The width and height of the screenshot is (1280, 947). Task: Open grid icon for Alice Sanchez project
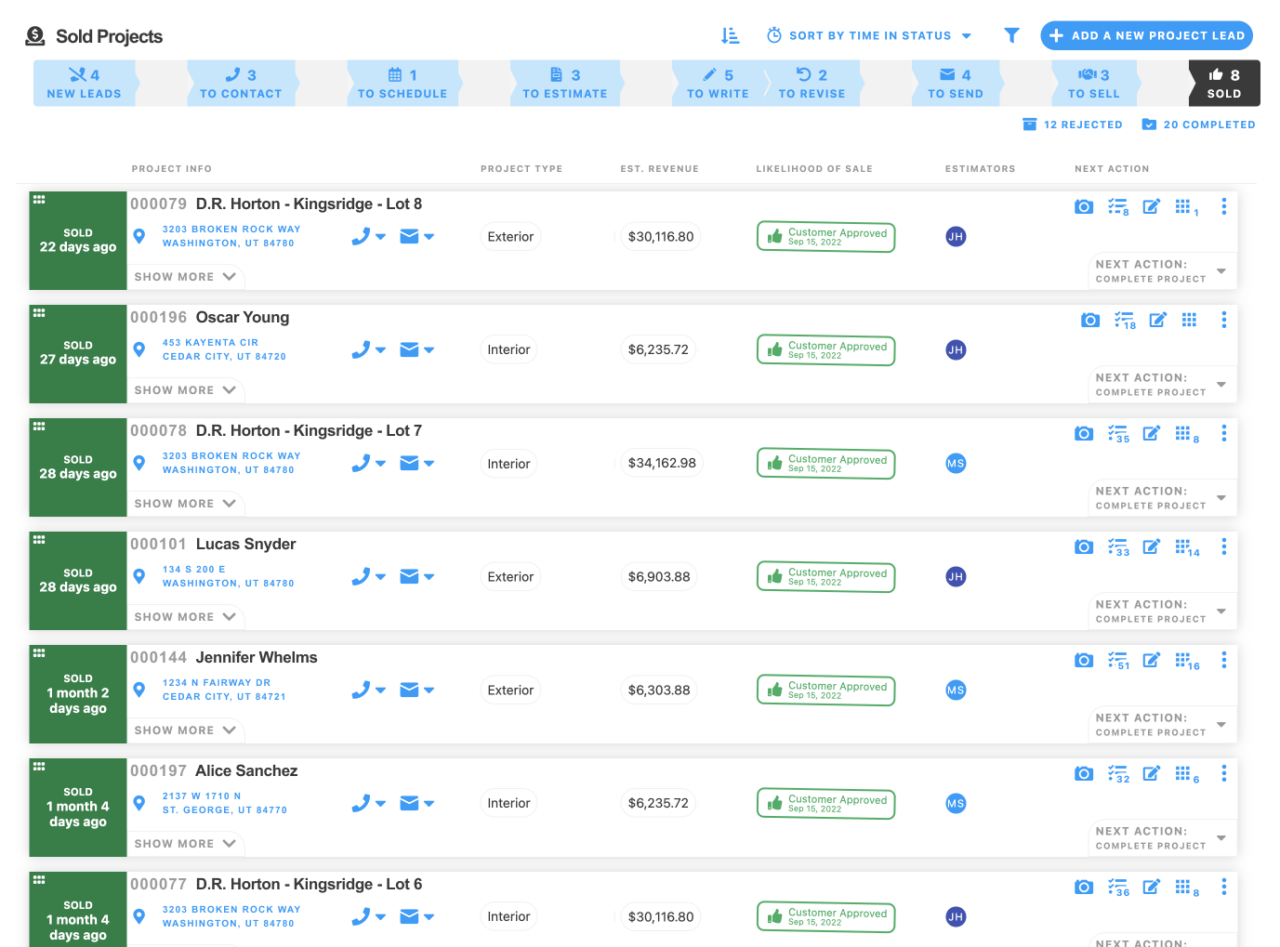coord(1184,774)
